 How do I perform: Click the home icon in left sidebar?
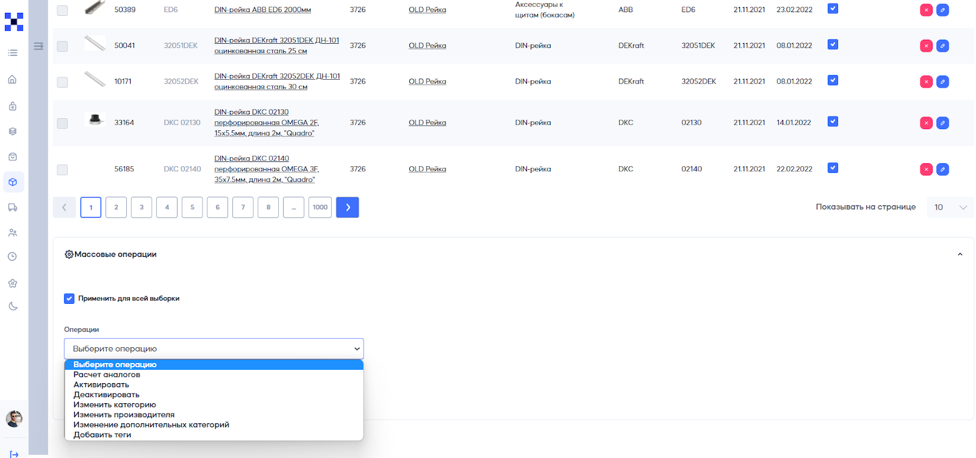[x=12, y=79]
